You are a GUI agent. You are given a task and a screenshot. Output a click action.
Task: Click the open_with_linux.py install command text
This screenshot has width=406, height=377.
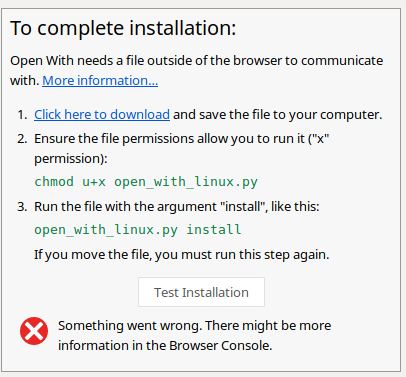(138, 230)
